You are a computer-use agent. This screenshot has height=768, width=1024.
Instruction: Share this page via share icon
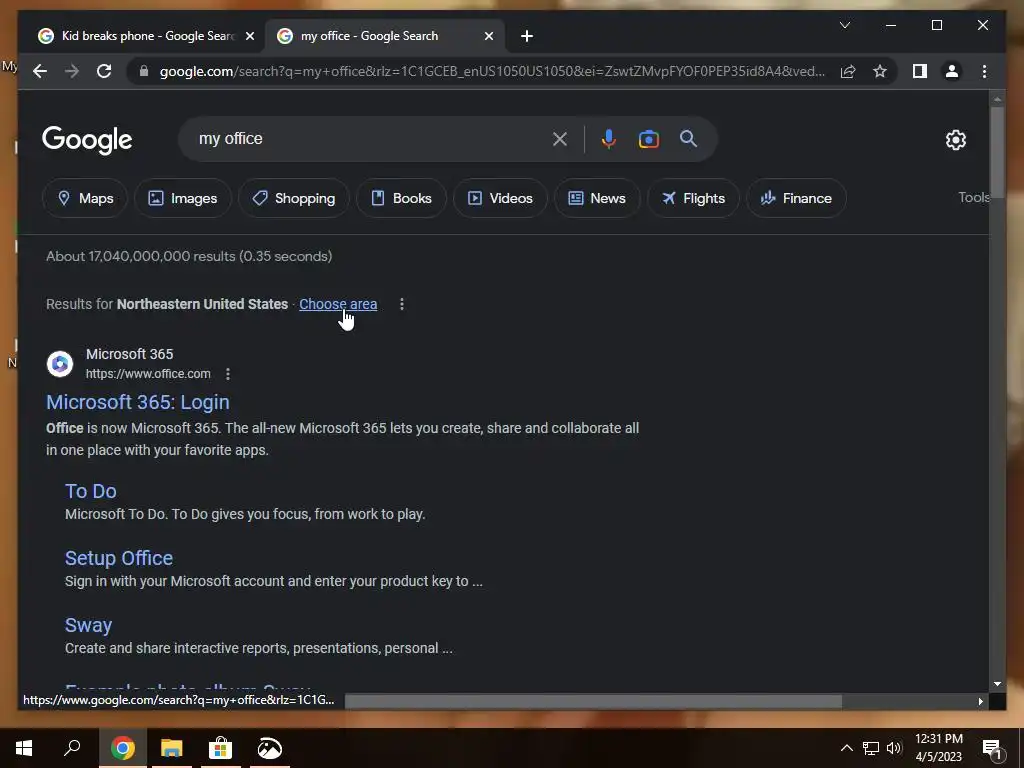(x=848, y=71)
